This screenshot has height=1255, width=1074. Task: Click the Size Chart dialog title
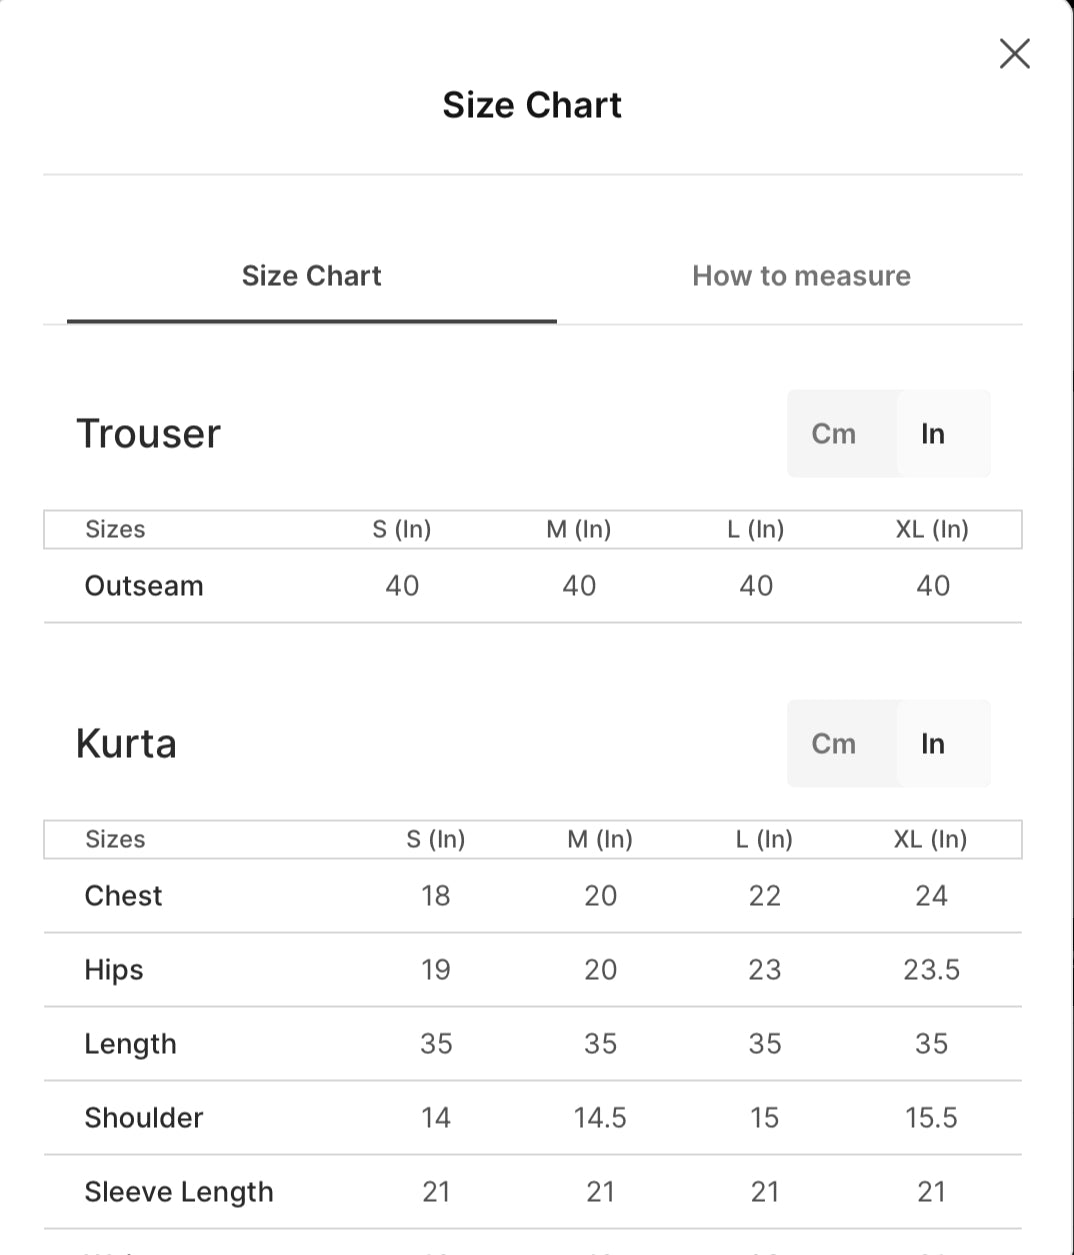(x=532, y=105)
